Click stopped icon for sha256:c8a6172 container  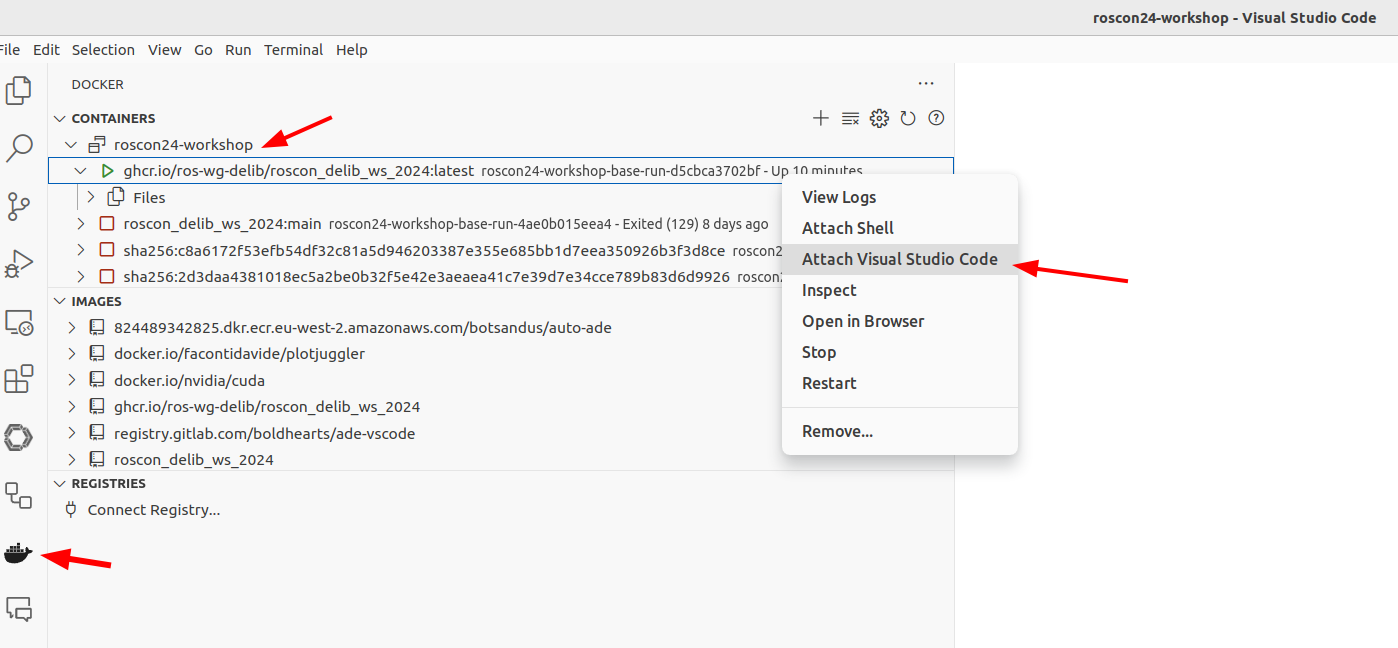click(x=107, y=250)
